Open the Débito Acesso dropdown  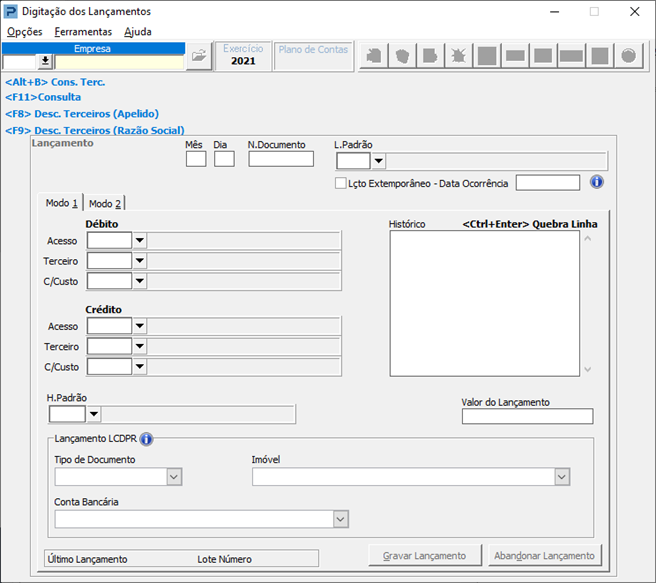point(139,240)
